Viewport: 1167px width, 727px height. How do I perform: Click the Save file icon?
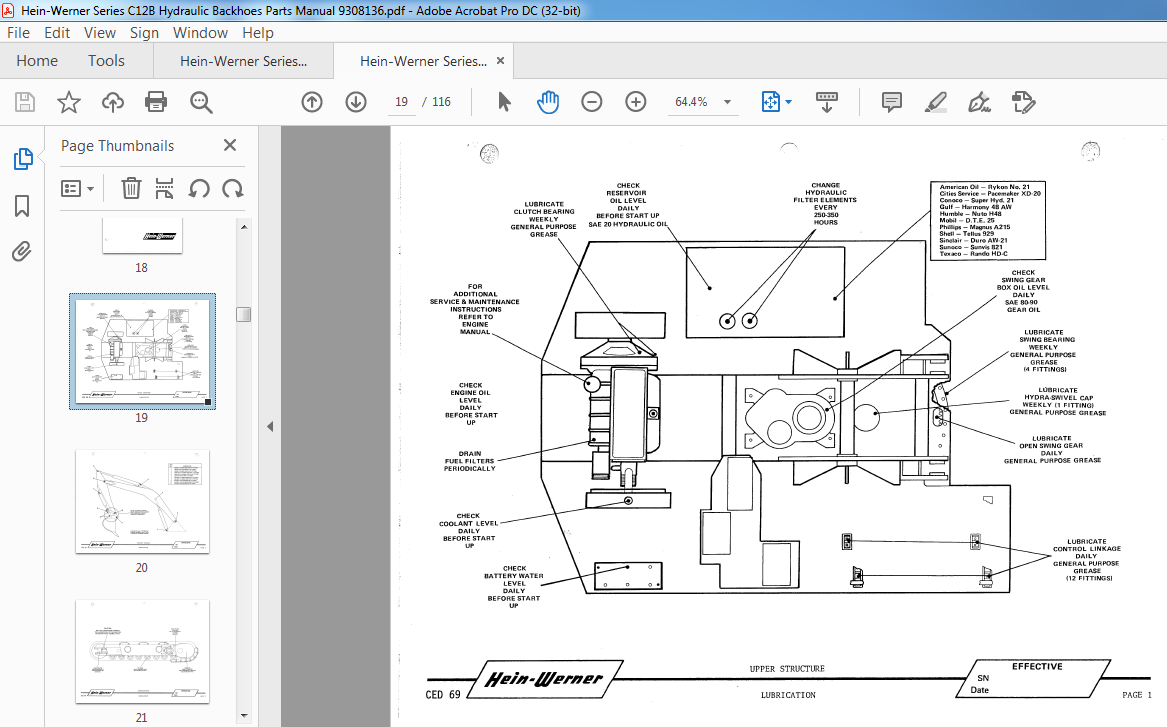(25, 102)
